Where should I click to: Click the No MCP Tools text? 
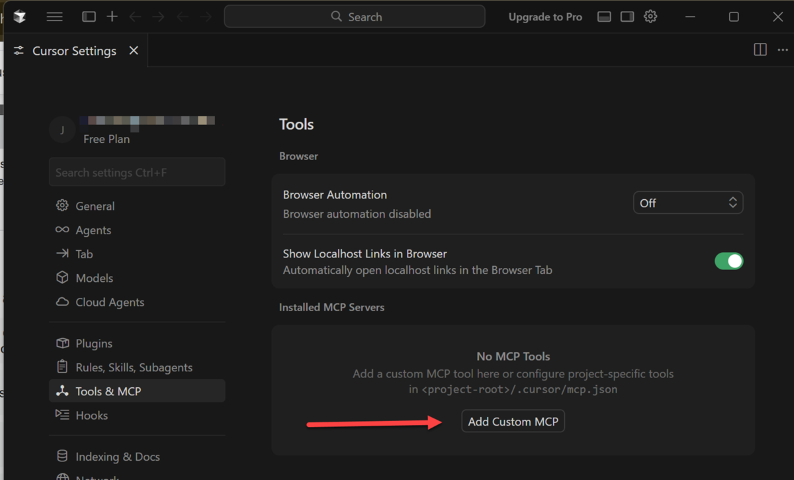(x=513, y=356)
